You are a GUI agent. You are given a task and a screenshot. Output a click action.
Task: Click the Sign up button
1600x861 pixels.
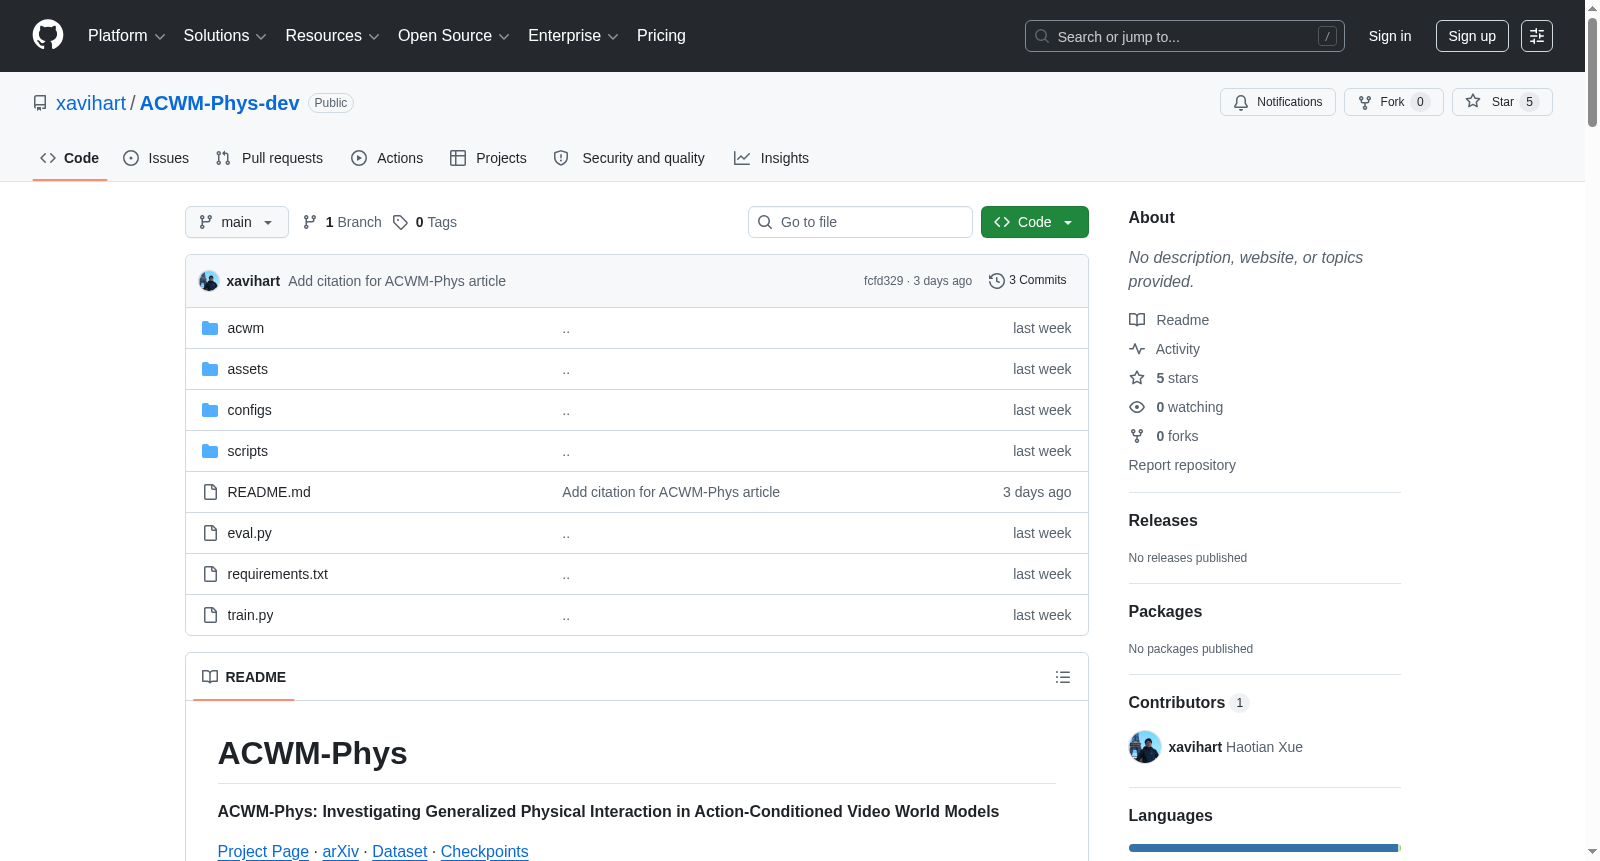(1472, 36)
